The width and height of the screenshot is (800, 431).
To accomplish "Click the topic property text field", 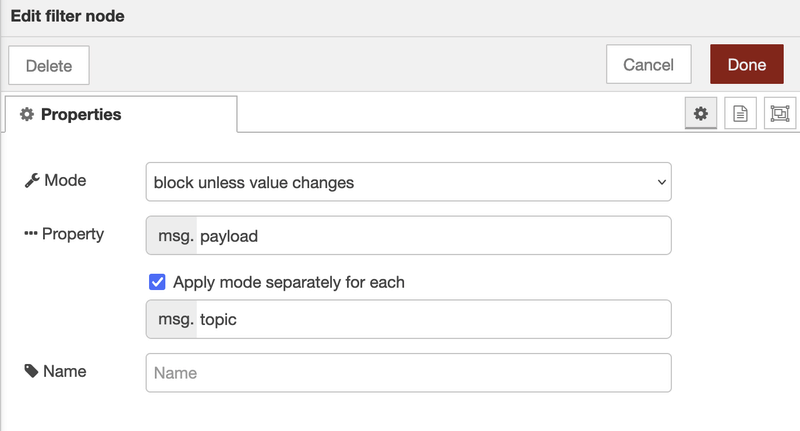I will pos(433,319).
